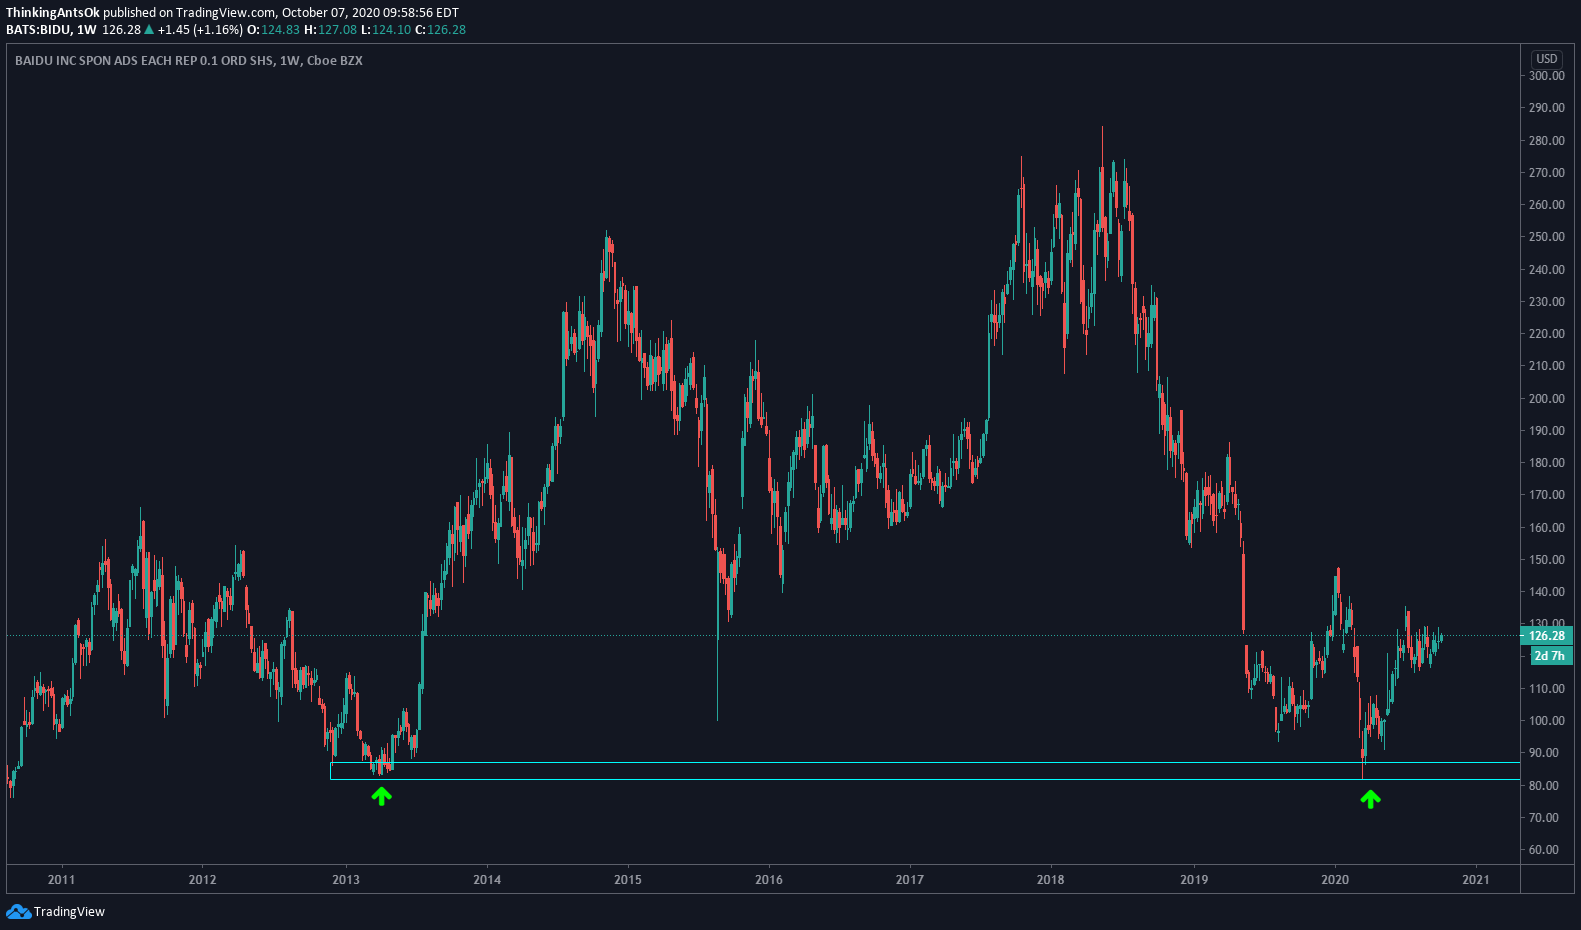Click the 2018 year label on time axis

click(1051, 880)
